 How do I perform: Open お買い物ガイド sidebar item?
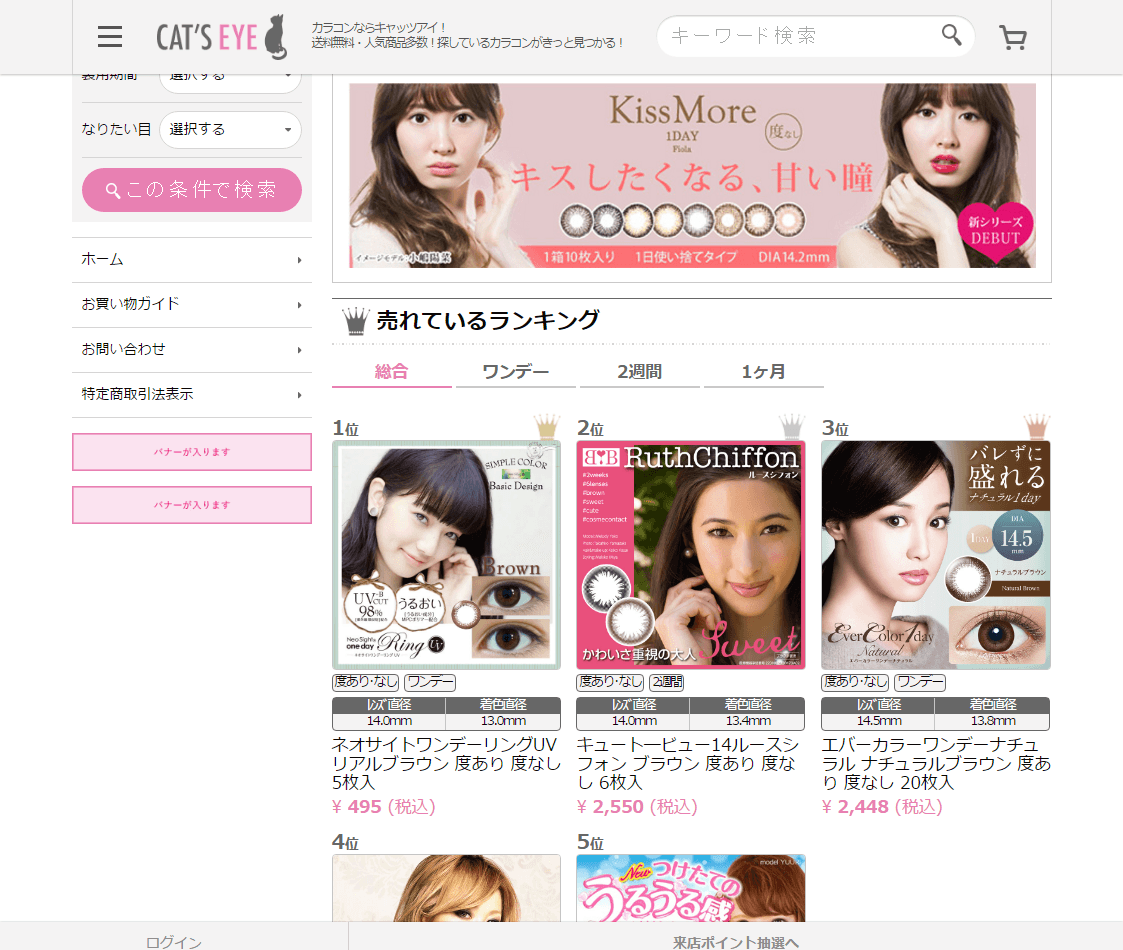pos(192,304)
